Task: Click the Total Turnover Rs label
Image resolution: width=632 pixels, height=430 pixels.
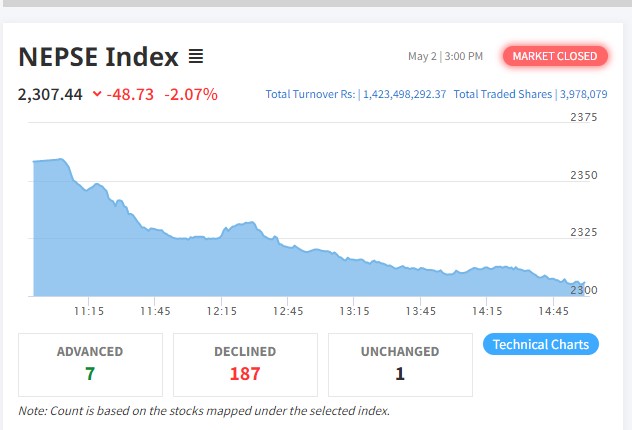Action: click(310, 95)
